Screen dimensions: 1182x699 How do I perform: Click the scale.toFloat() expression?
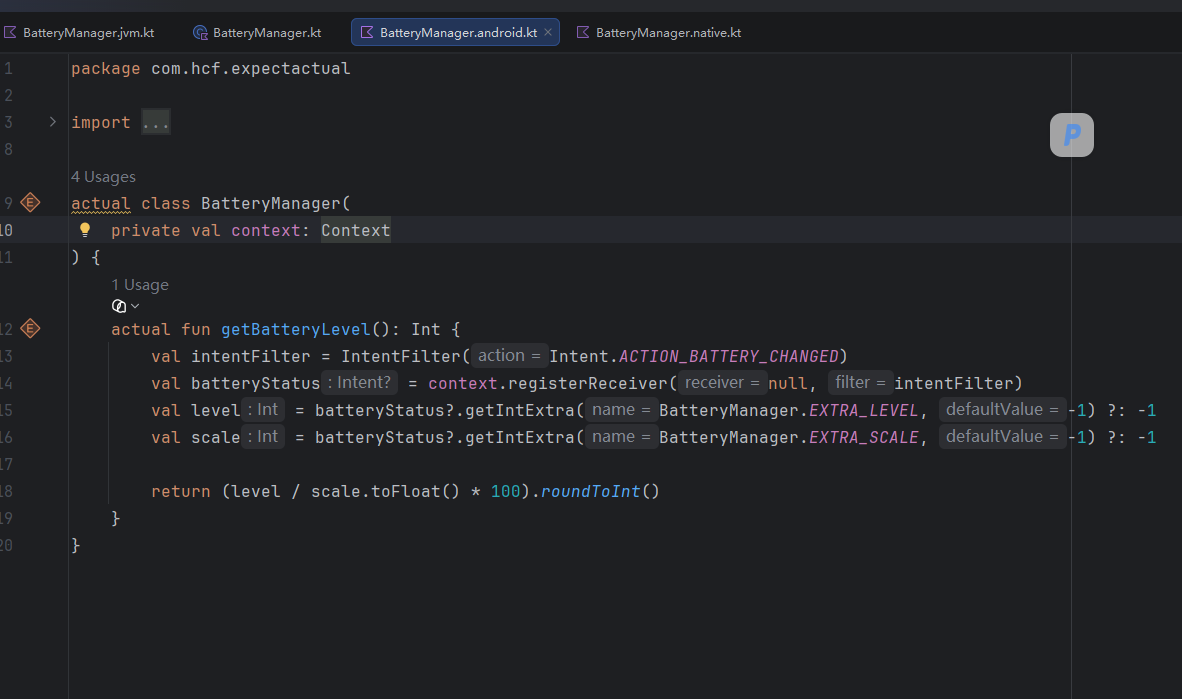tap(385, 492)
